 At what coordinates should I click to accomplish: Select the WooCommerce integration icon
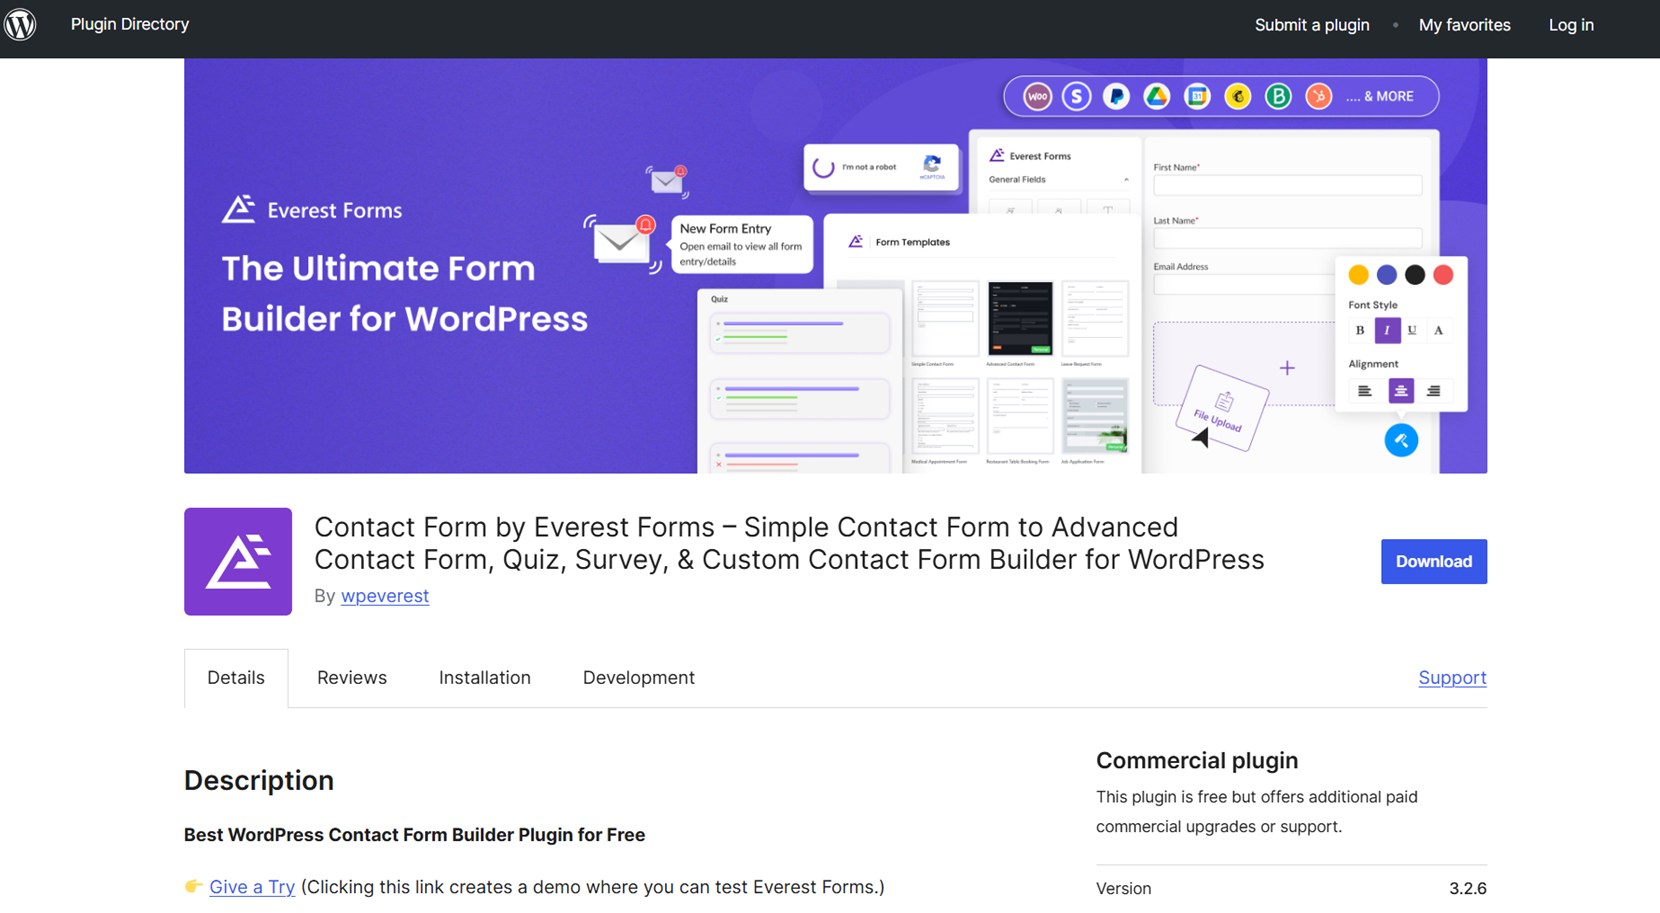click(x=1036, y=96)
